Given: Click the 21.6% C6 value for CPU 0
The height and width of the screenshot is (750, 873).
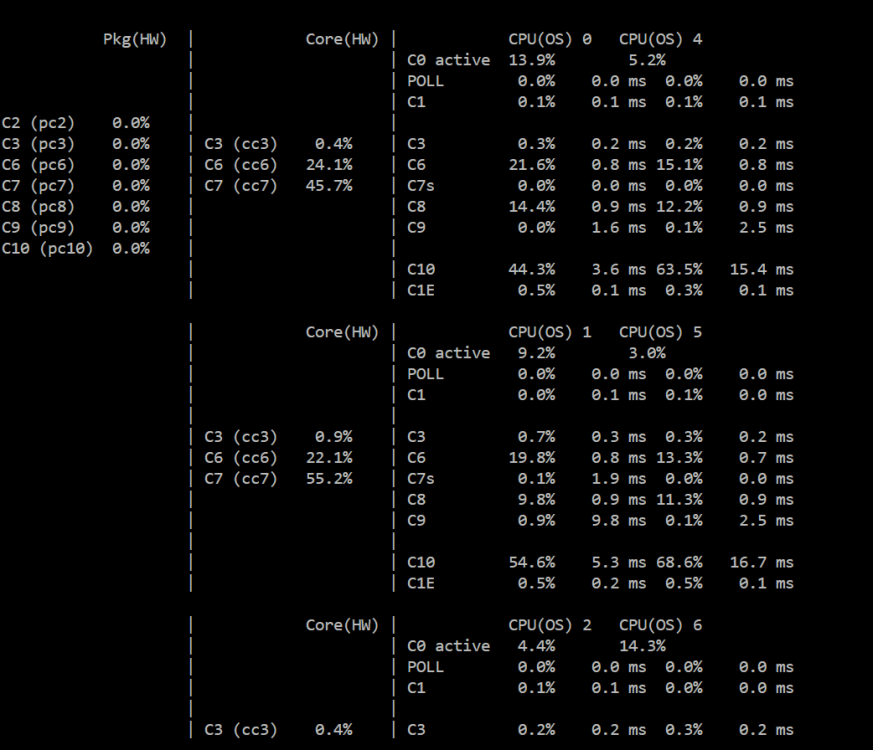Looking at the screenshot, I should click(x=532, y=165).
